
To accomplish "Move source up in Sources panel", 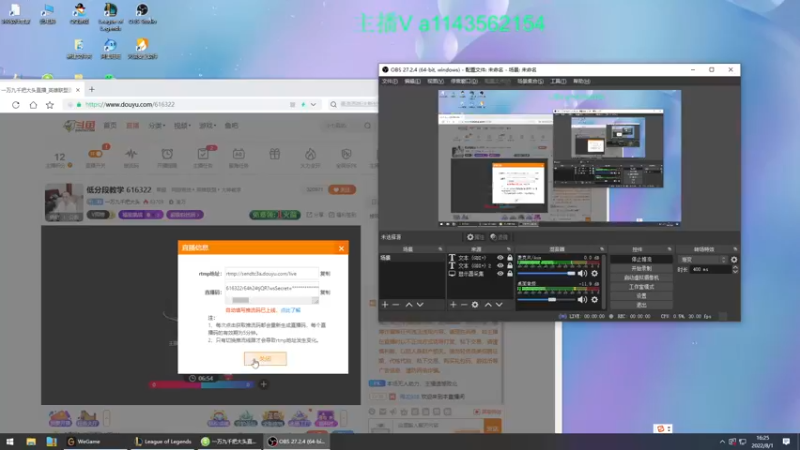I will click(488, 305).
